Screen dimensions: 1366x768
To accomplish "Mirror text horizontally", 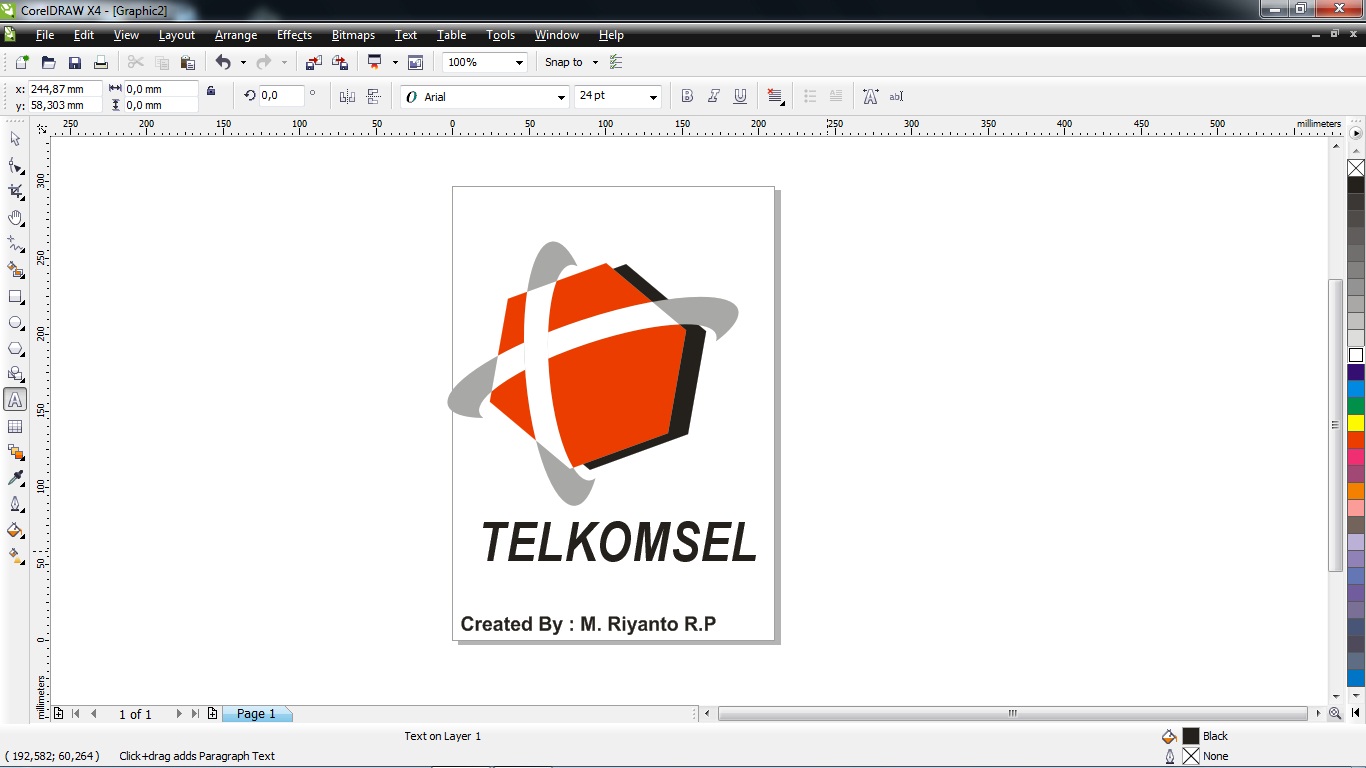I will click(347, 96).
